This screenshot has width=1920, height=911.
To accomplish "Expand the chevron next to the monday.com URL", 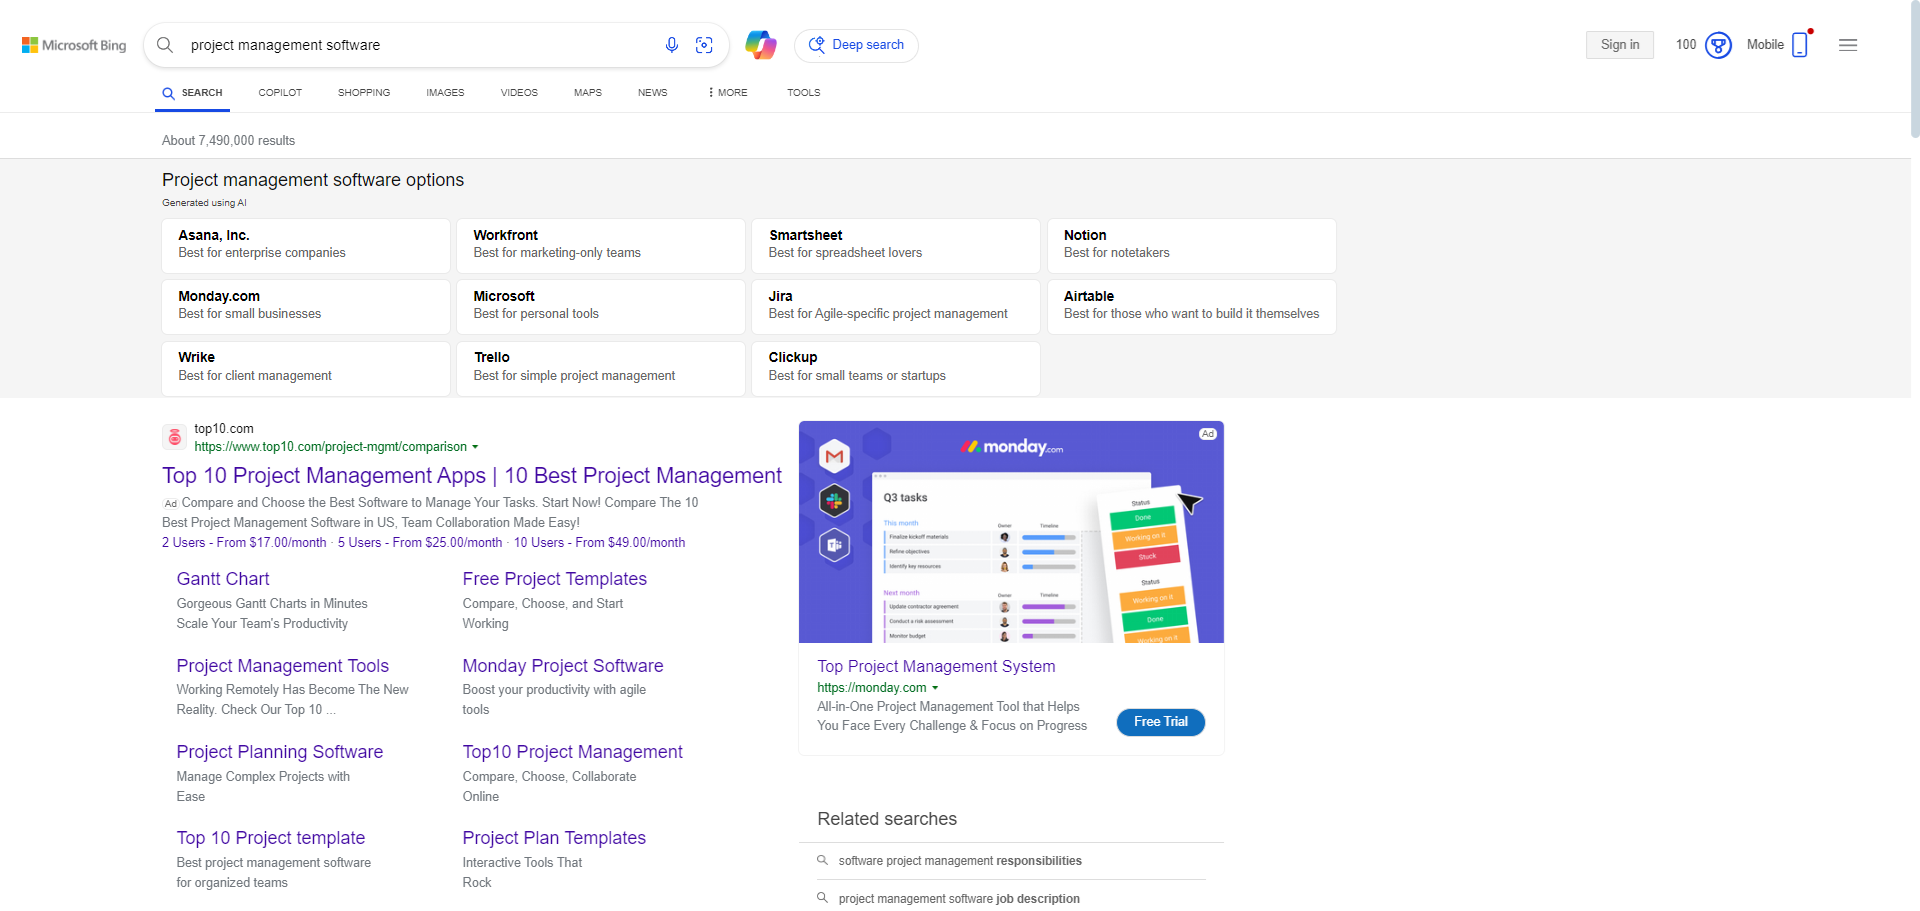I will pyautogui.click(x=936, y=688).
